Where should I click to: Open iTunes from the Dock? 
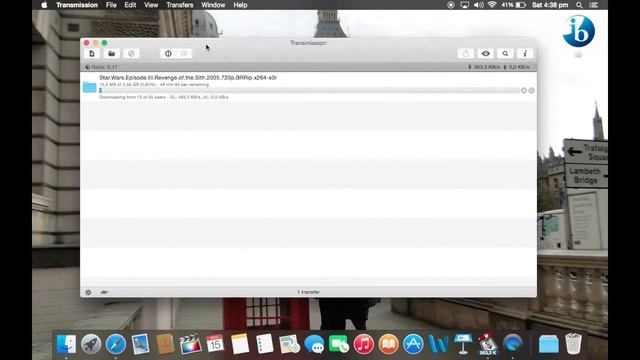[364, 344]
